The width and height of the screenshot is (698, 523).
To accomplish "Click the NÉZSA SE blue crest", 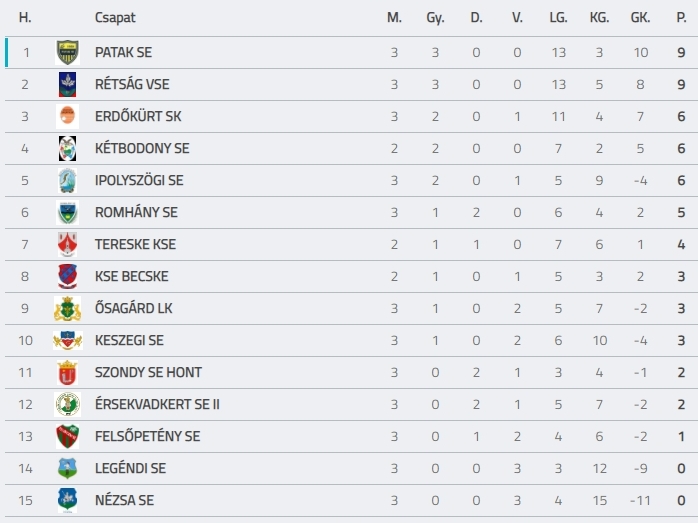I will (67, 501).
